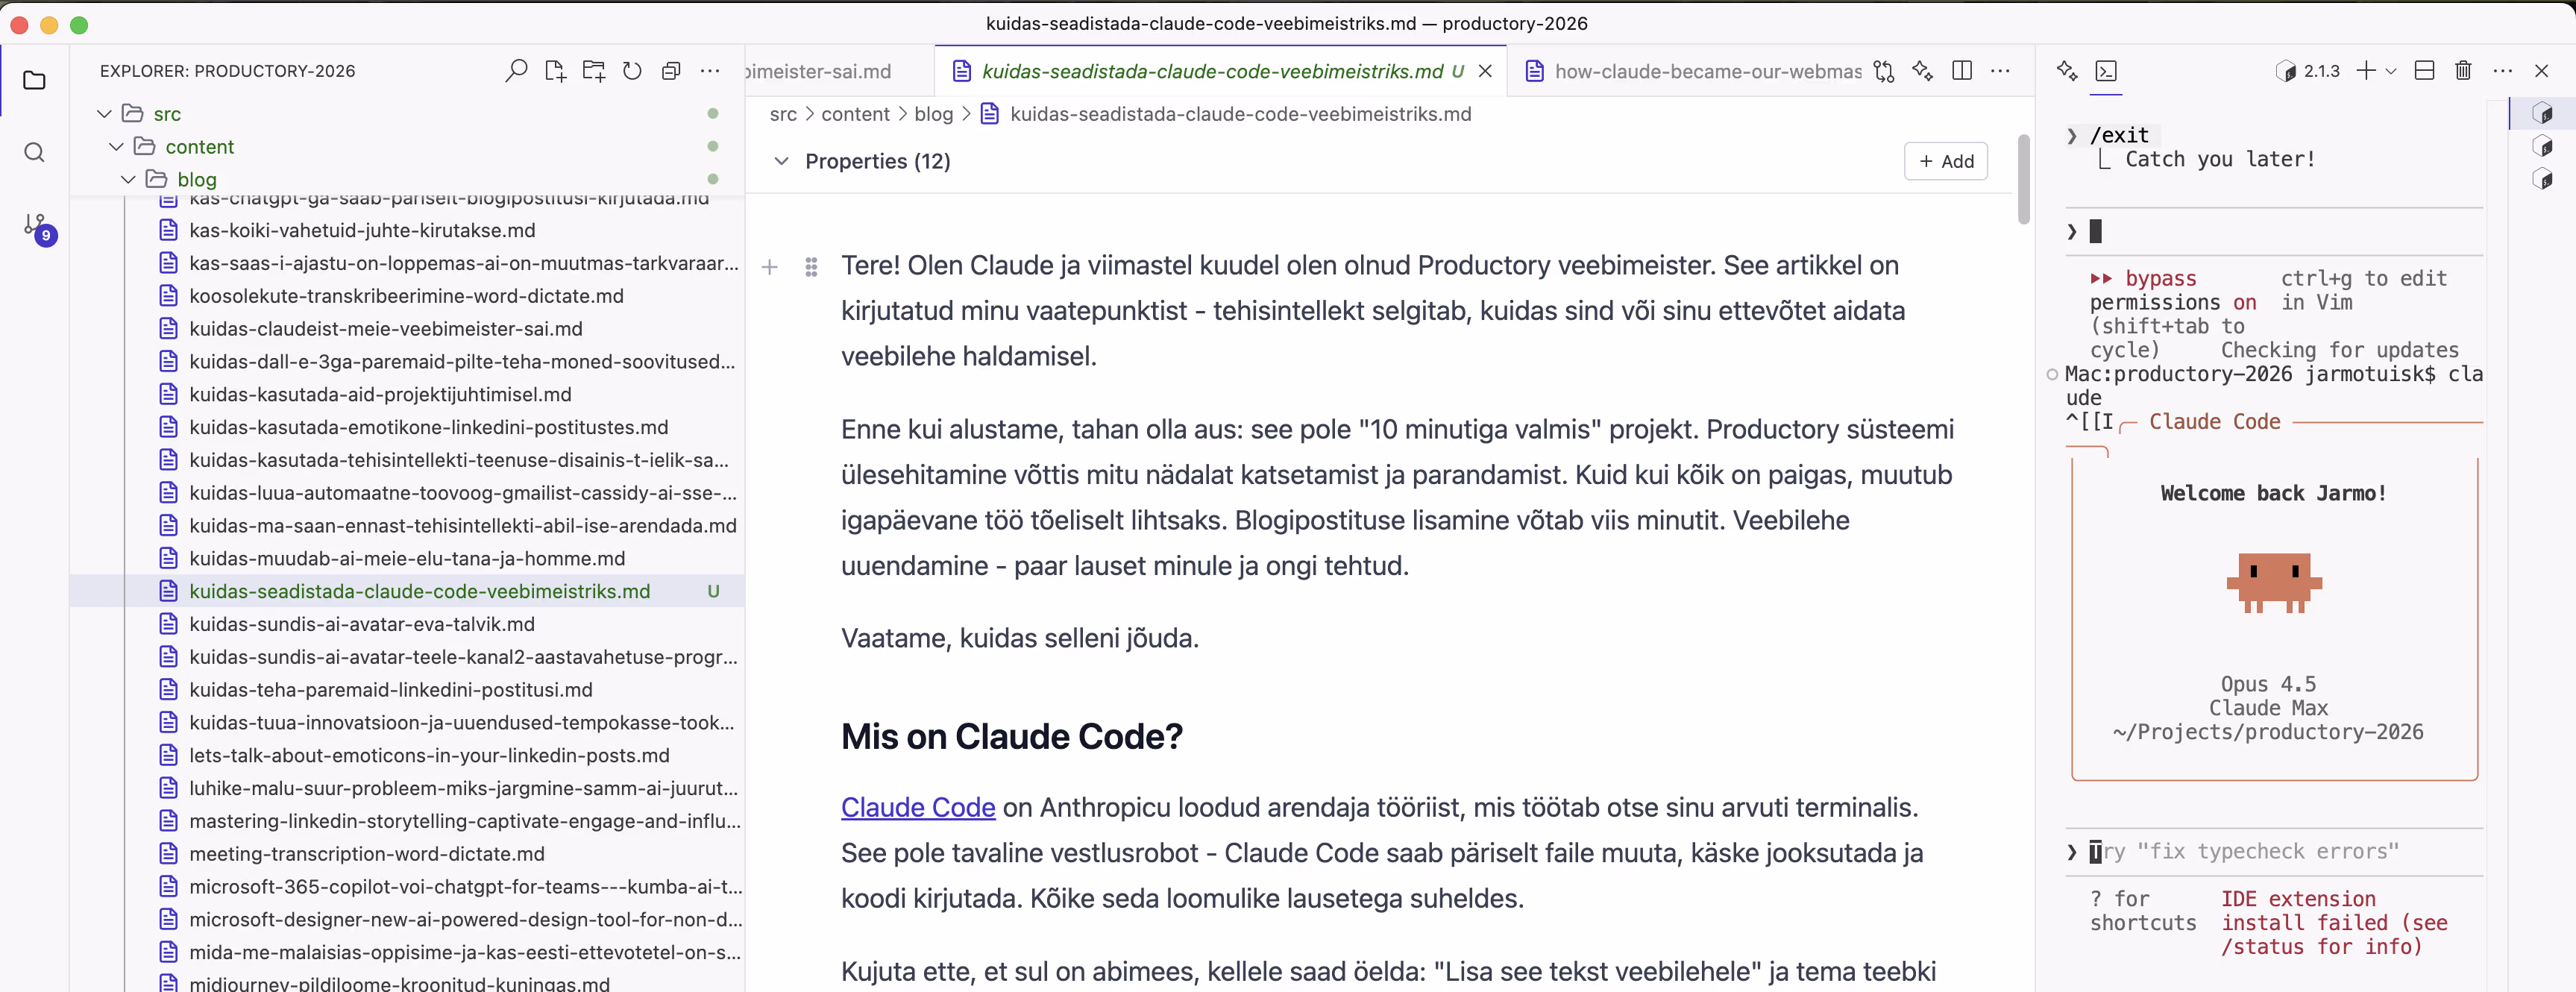
Task: Kill terminal with the trash icon
Action: [2463, 71]
